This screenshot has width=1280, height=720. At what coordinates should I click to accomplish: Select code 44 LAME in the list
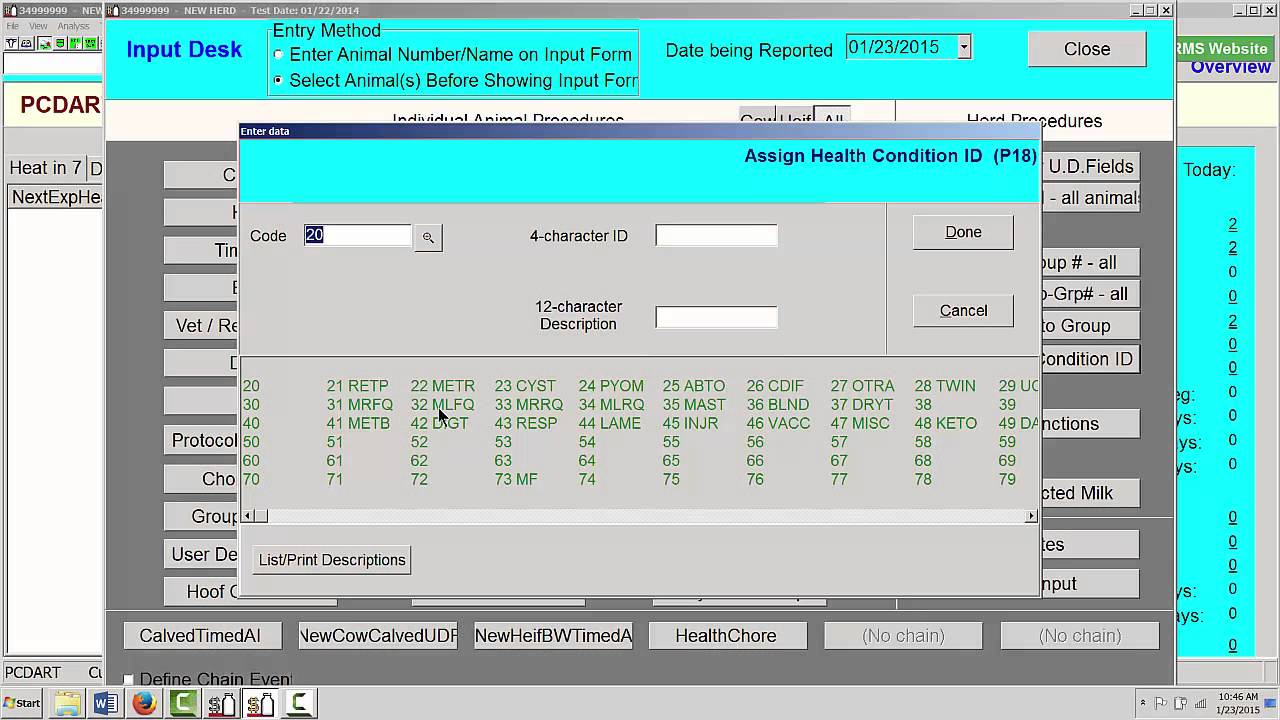(609, 424)
